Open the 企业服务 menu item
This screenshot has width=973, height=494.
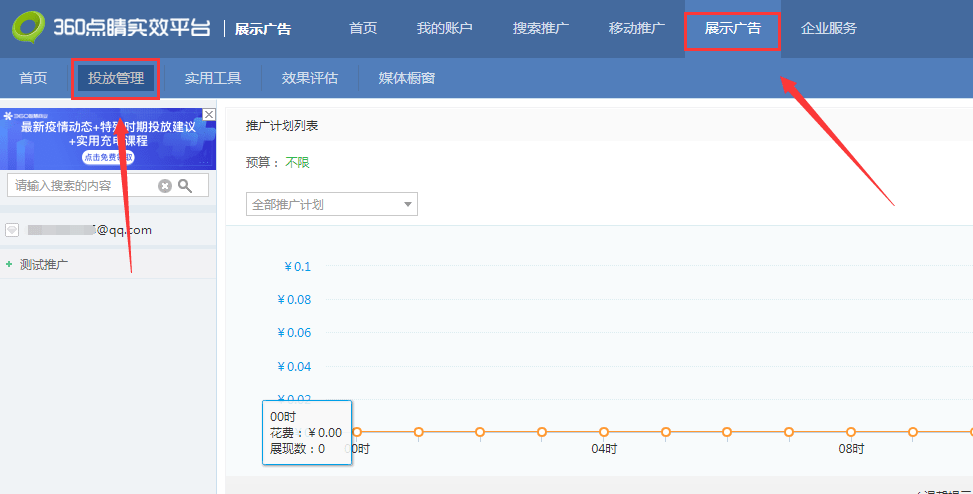[x=828, y=29]
